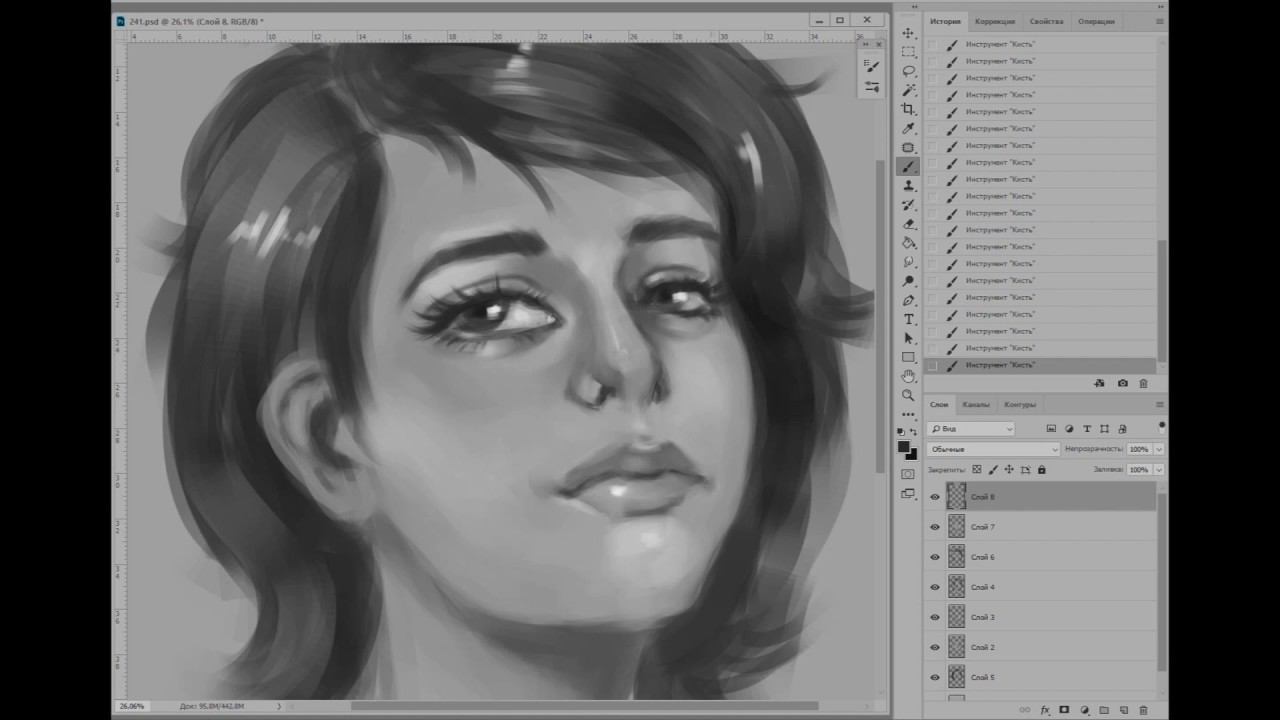Select the Clone Stamp tool
1280x720 pixels.
pyautogui.click(x=908, y=186)
